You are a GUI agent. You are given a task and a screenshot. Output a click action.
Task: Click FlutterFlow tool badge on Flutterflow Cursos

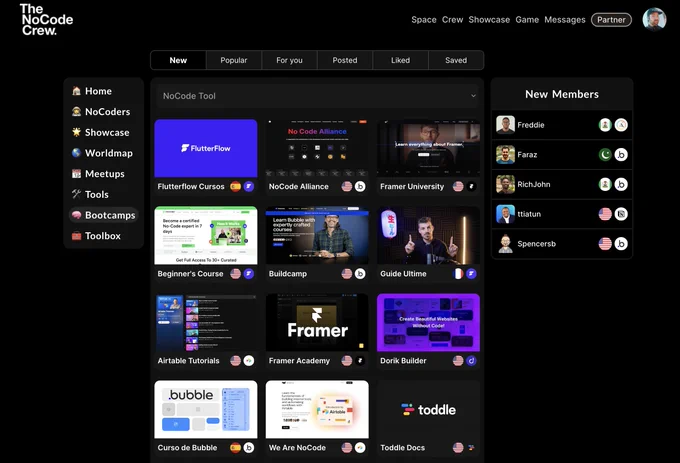tap(249, 186)
